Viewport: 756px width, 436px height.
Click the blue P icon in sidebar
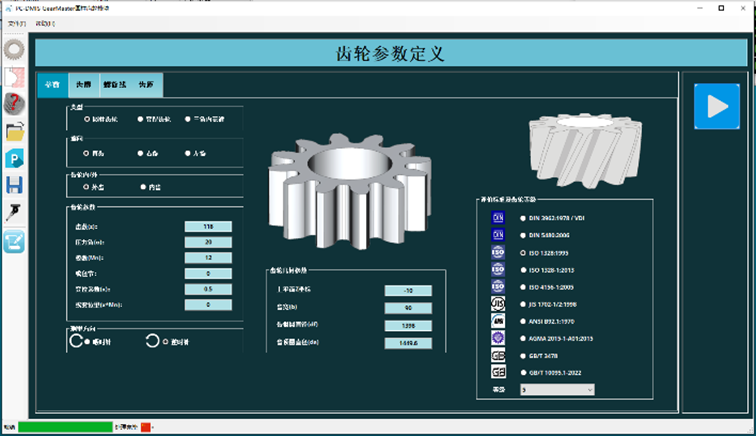coord(15,158)
